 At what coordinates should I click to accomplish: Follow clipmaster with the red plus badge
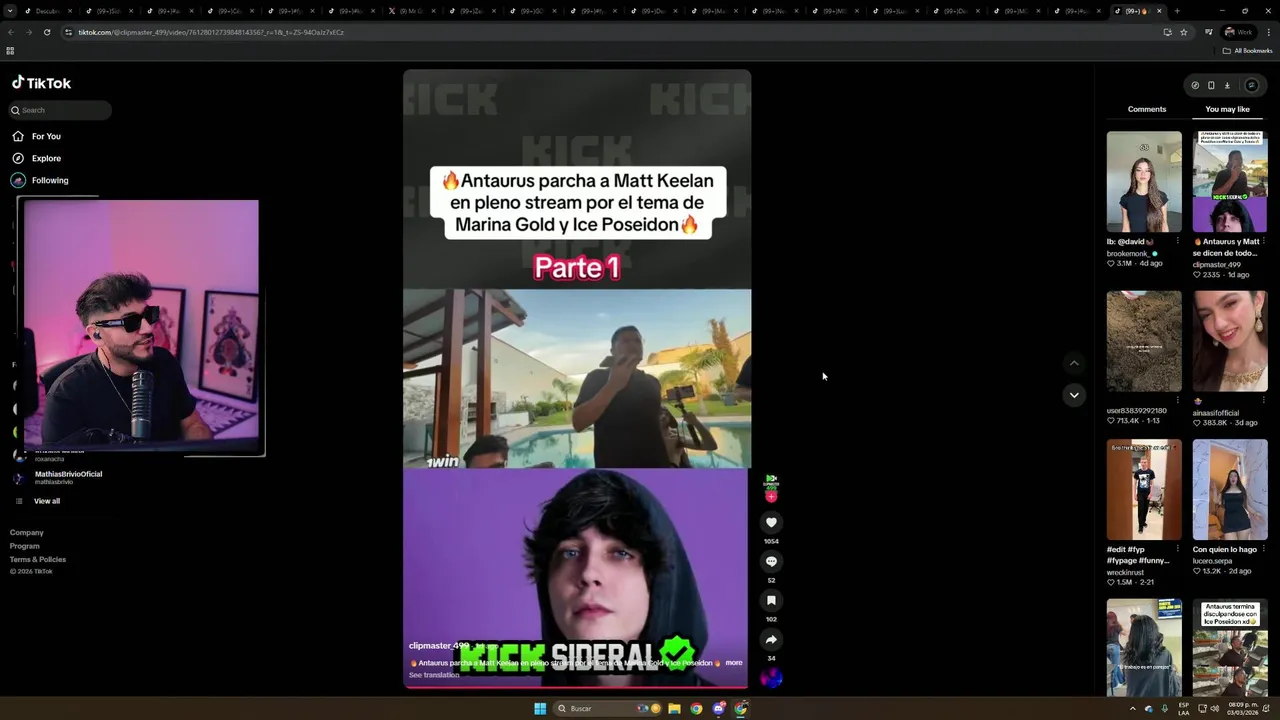(x=771, y=496)
